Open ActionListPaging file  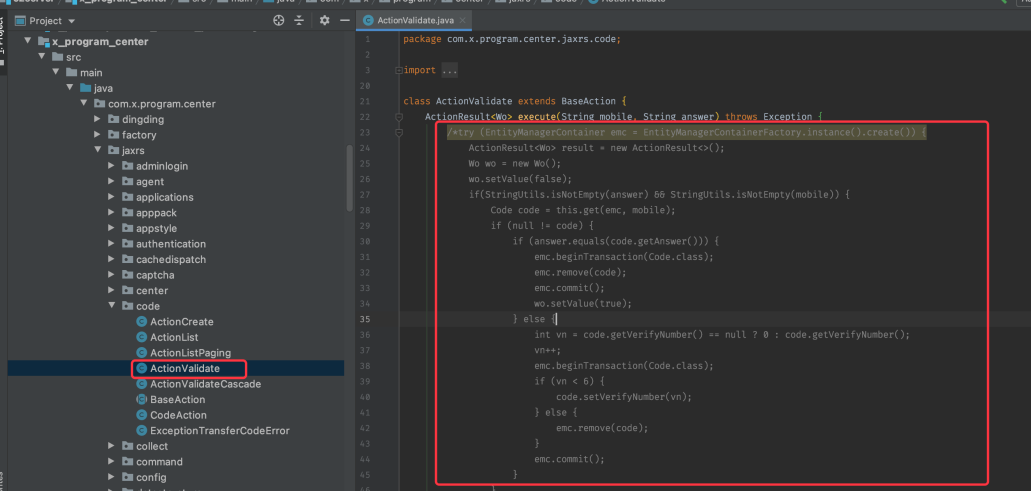(x=189, y=353)
